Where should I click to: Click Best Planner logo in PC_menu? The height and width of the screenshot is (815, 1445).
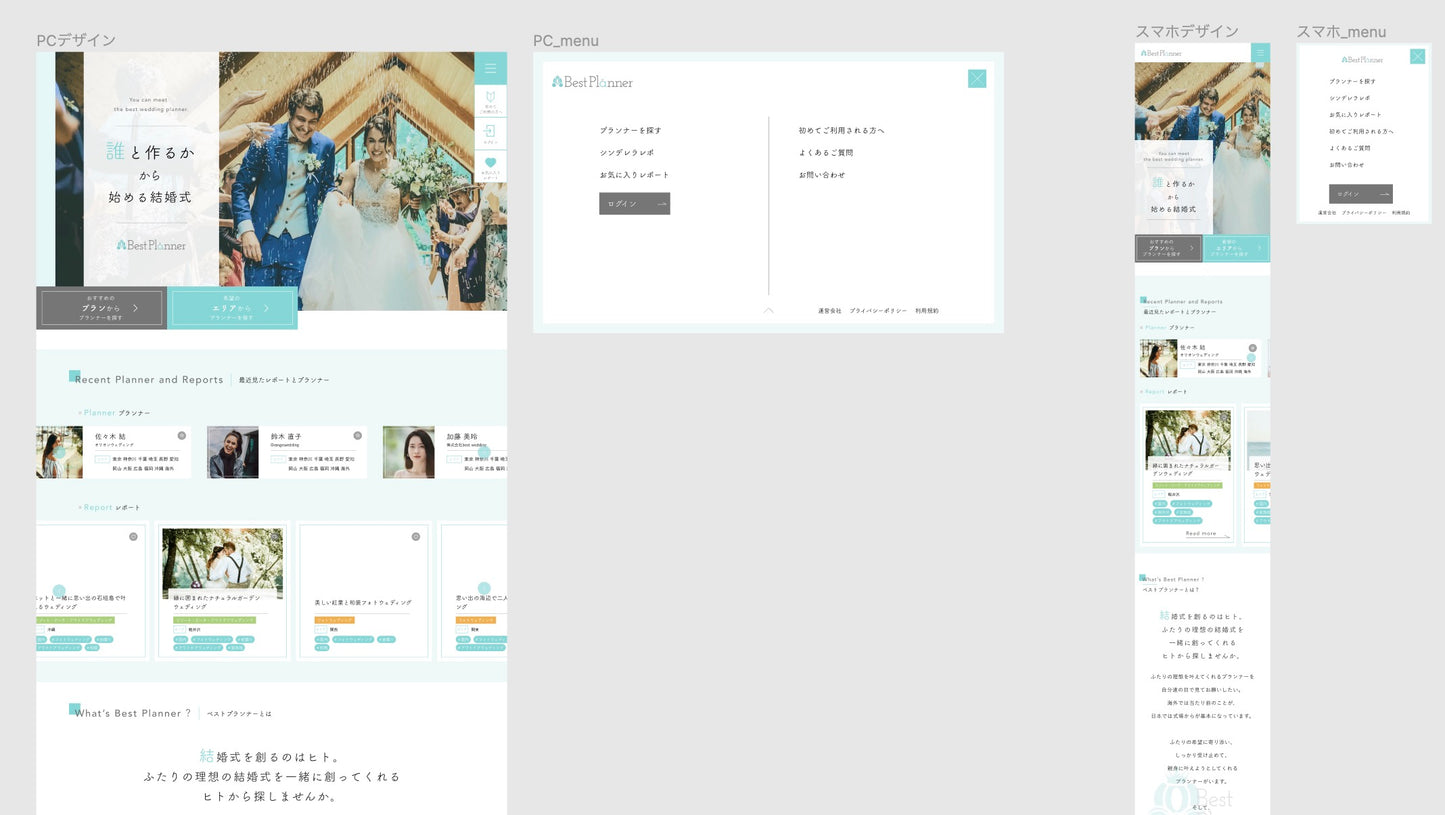click(592, 82)
